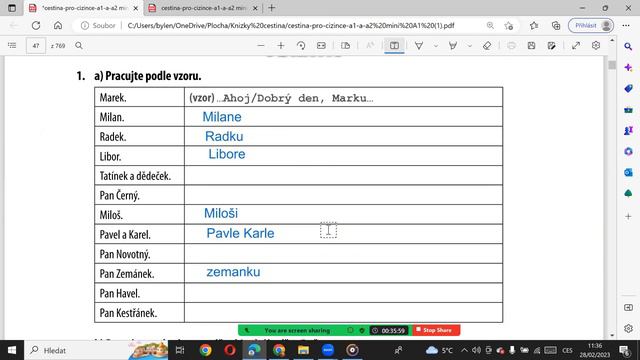Activate the read aloud tool
Image resolution: width=640 pixels, height=360 pixels.
370,45
